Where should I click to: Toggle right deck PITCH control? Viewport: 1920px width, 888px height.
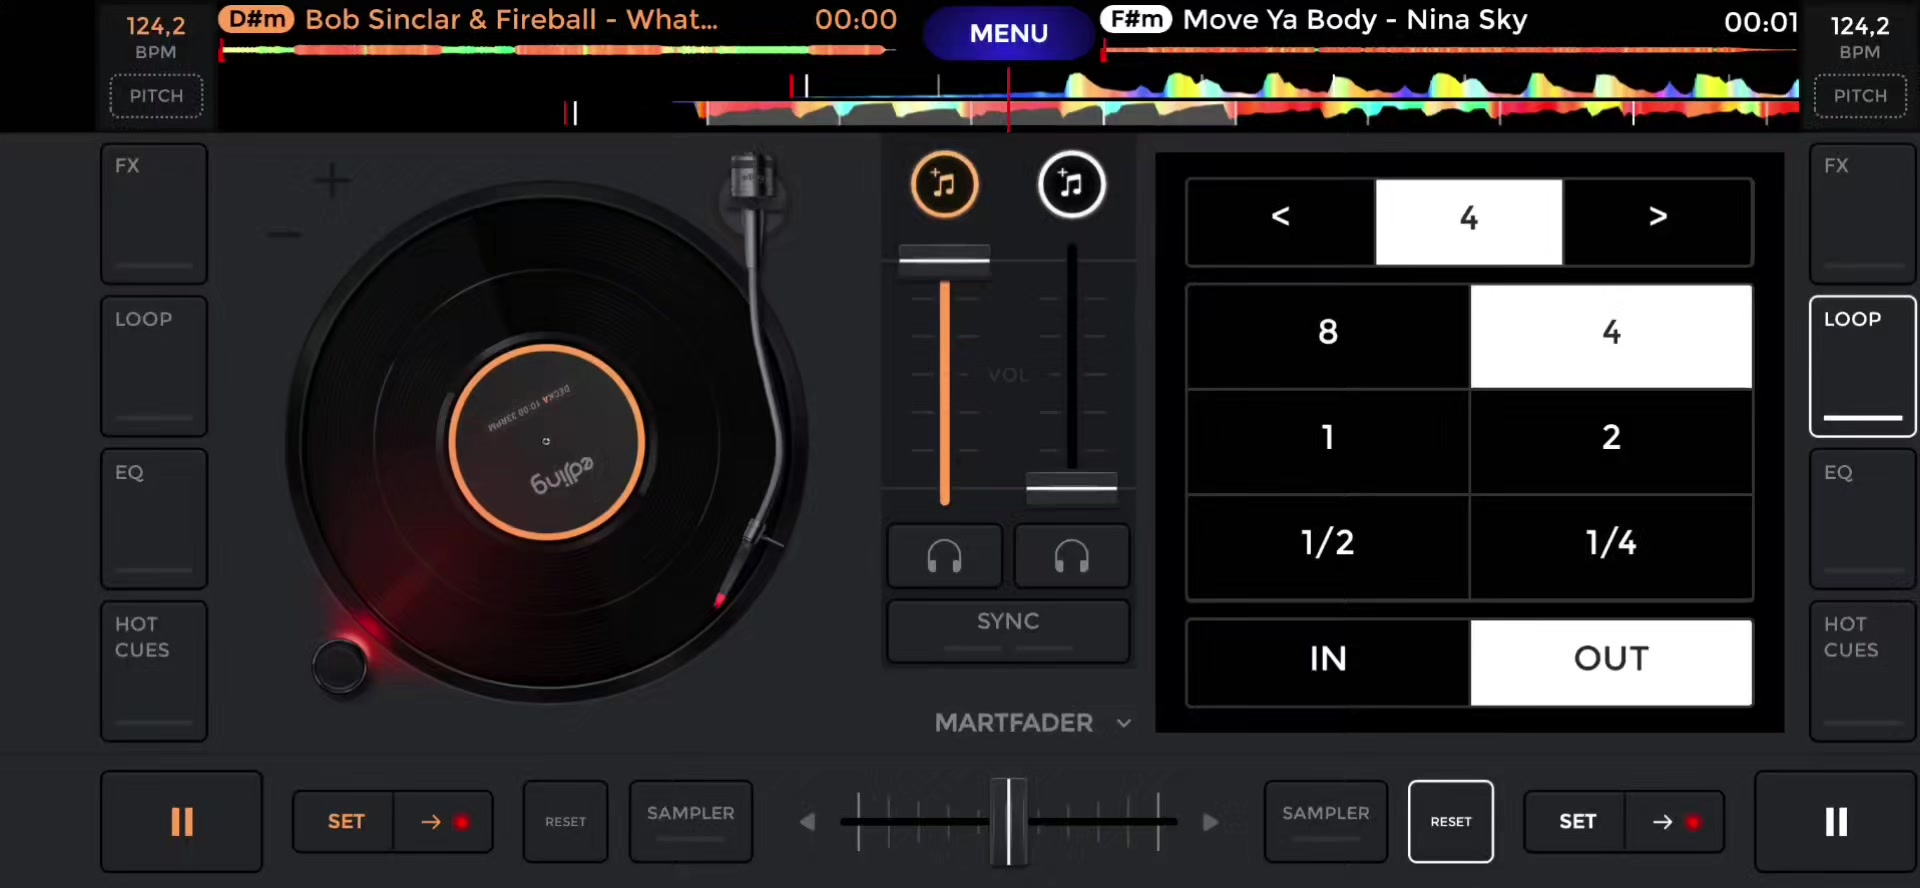pyautogui.click(x=1860, y=96)
